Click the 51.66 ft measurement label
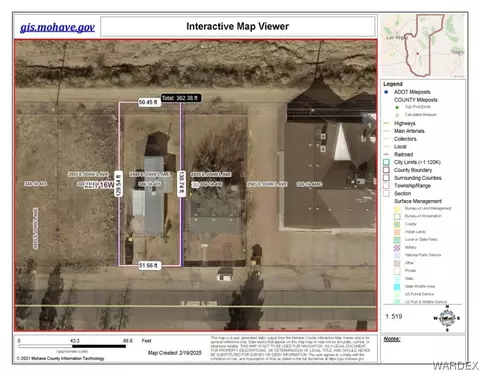Viewport: 480px width, 376px height. tap(149, 265)
